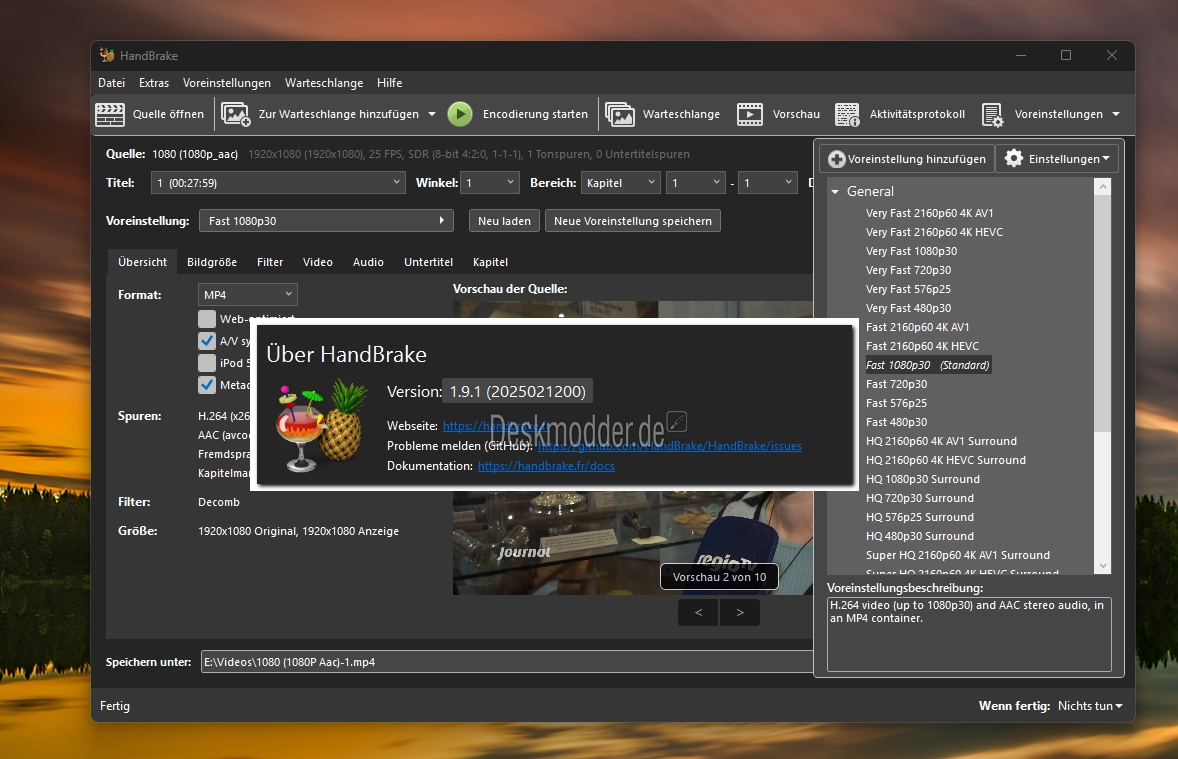
Task: Select Very Fast 1080p30 preset
Action: point(911,251)
